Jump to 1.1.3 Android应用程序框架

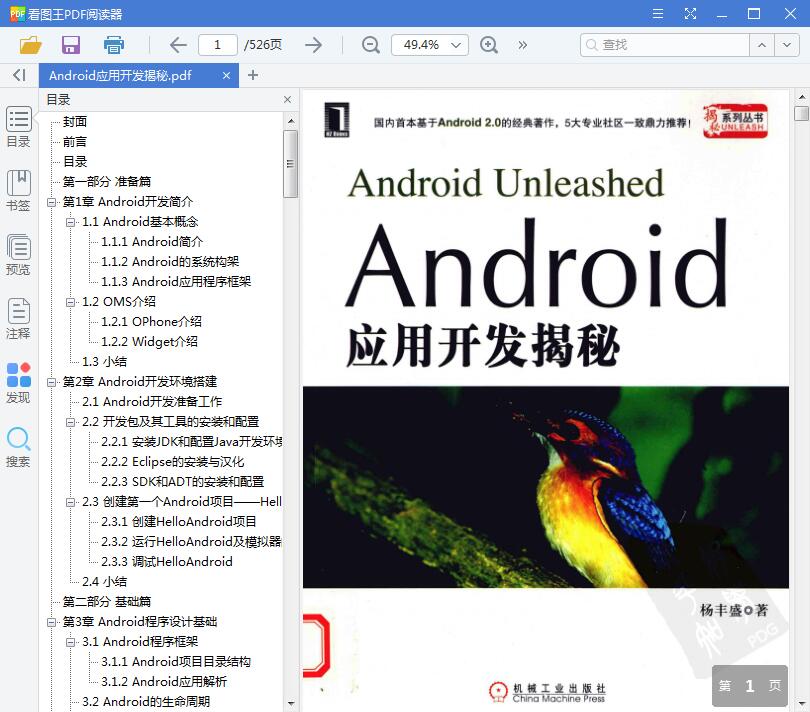[x=176, y=282]
